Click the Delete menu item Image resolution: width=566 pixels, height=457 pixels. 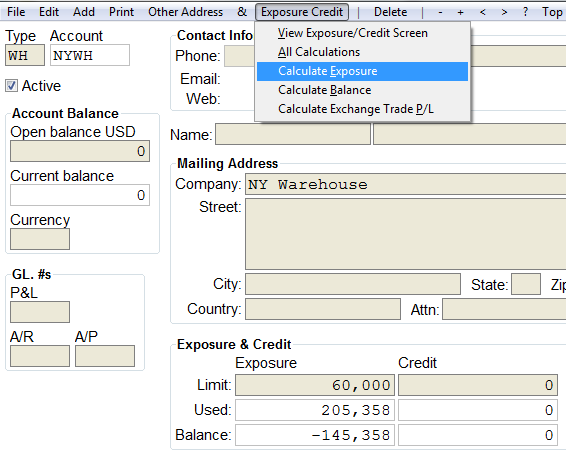tap(390, 12)
